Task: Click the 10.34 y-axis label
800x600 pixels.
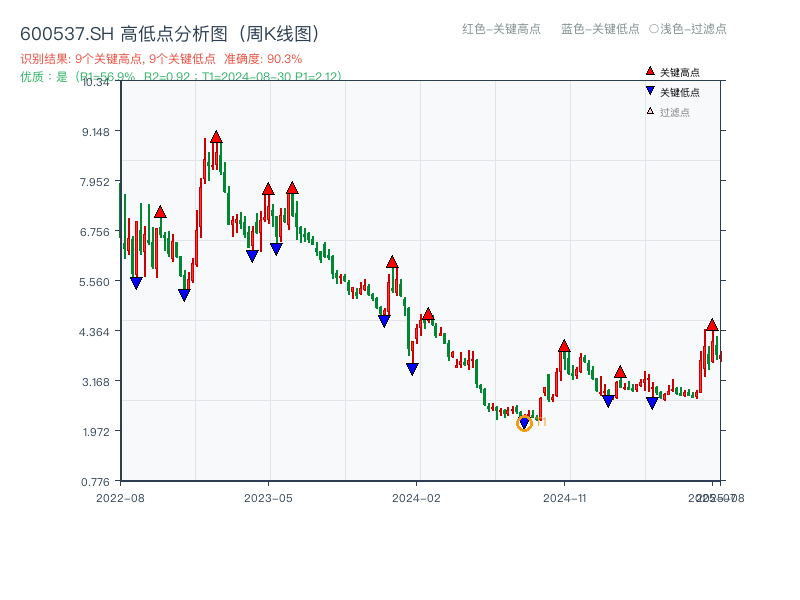Action: tap(97, 85)
